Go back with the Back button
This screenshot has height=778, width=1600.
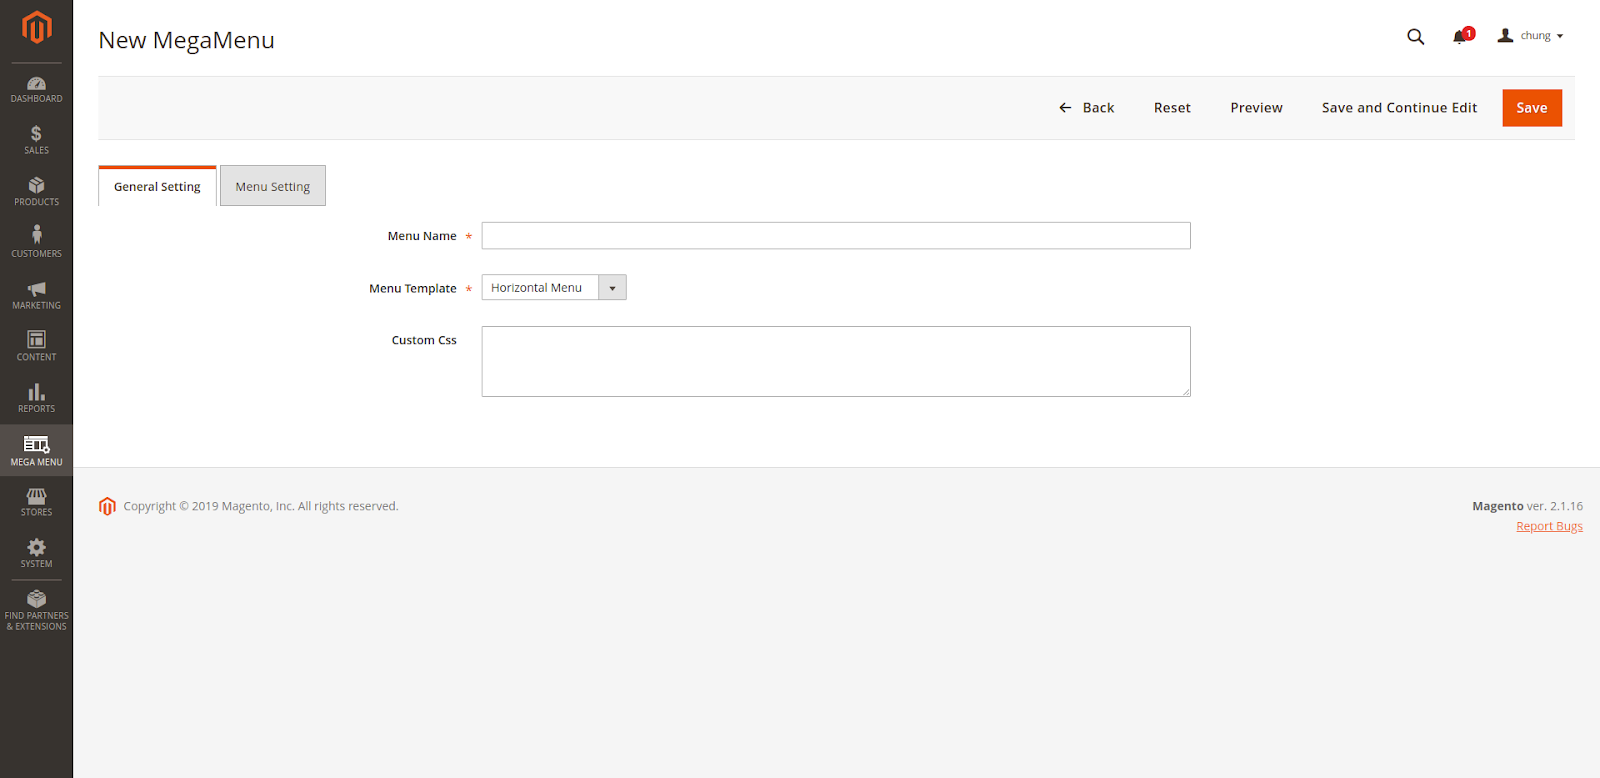tap(1086, 108)
